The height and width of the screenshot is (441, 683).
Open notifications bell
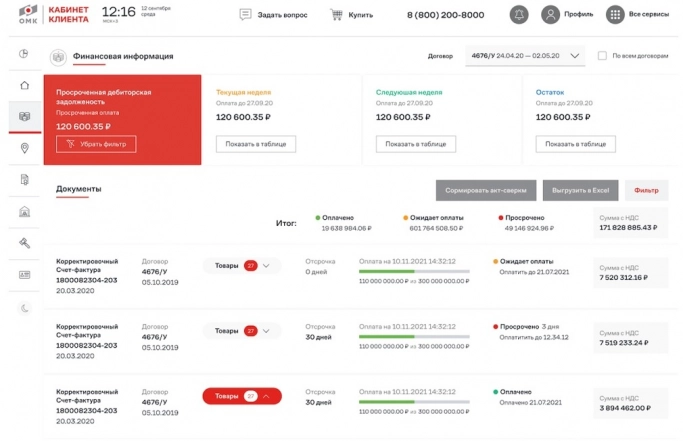(x=519, y=14)
